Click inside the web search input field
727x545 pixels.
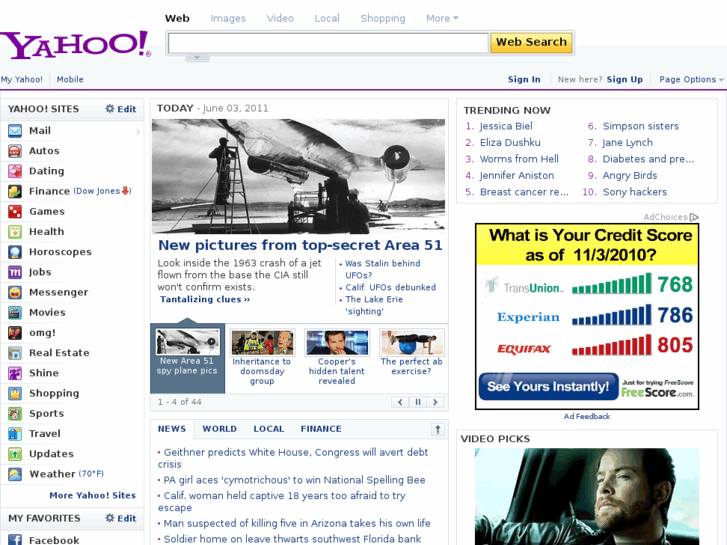(328, 43)
